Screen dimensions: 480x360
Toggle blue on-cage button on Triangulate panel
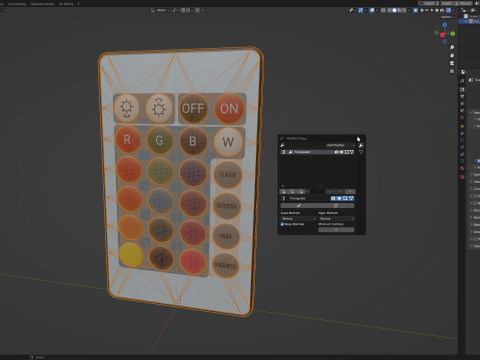click(352, 198)
